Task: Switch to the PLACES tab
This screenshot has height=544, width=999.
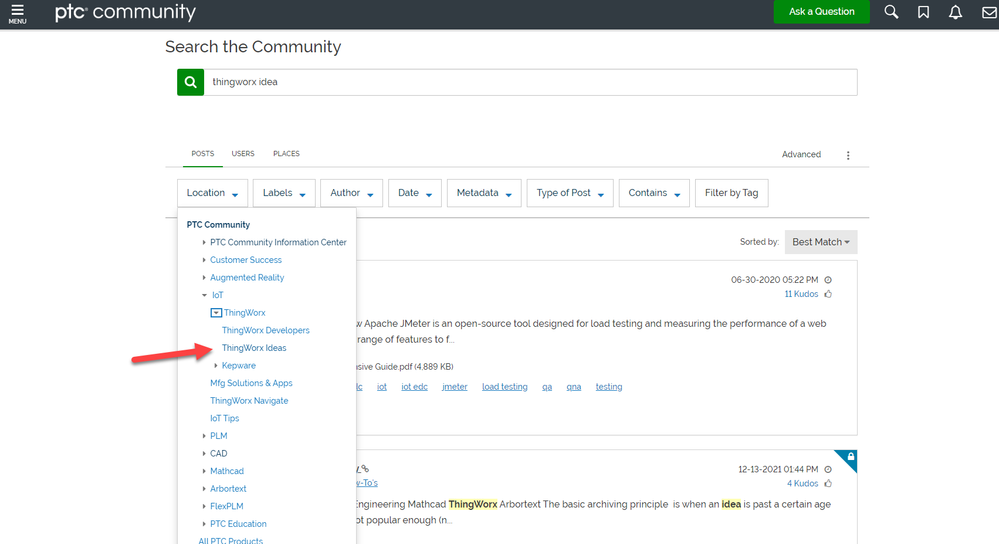Action: (286, 154)
